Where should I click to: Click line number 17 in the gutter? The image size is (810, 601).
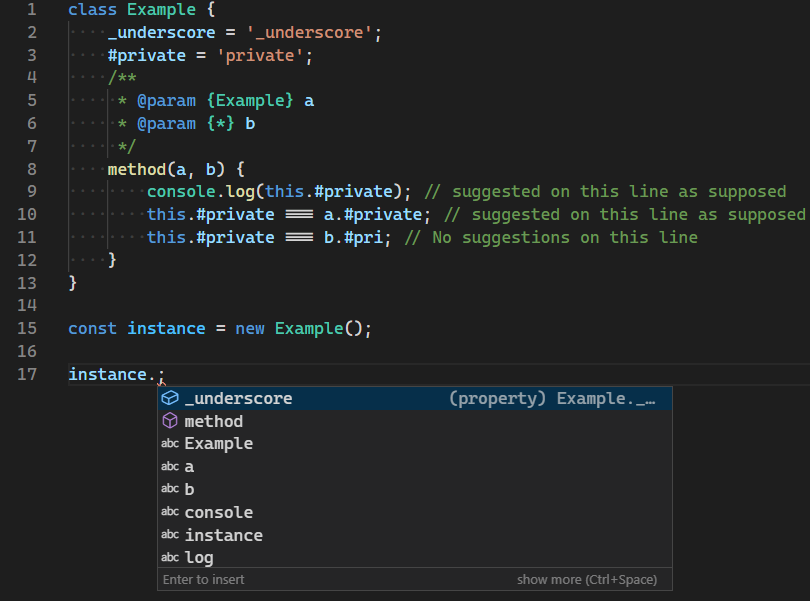(27, 374)
